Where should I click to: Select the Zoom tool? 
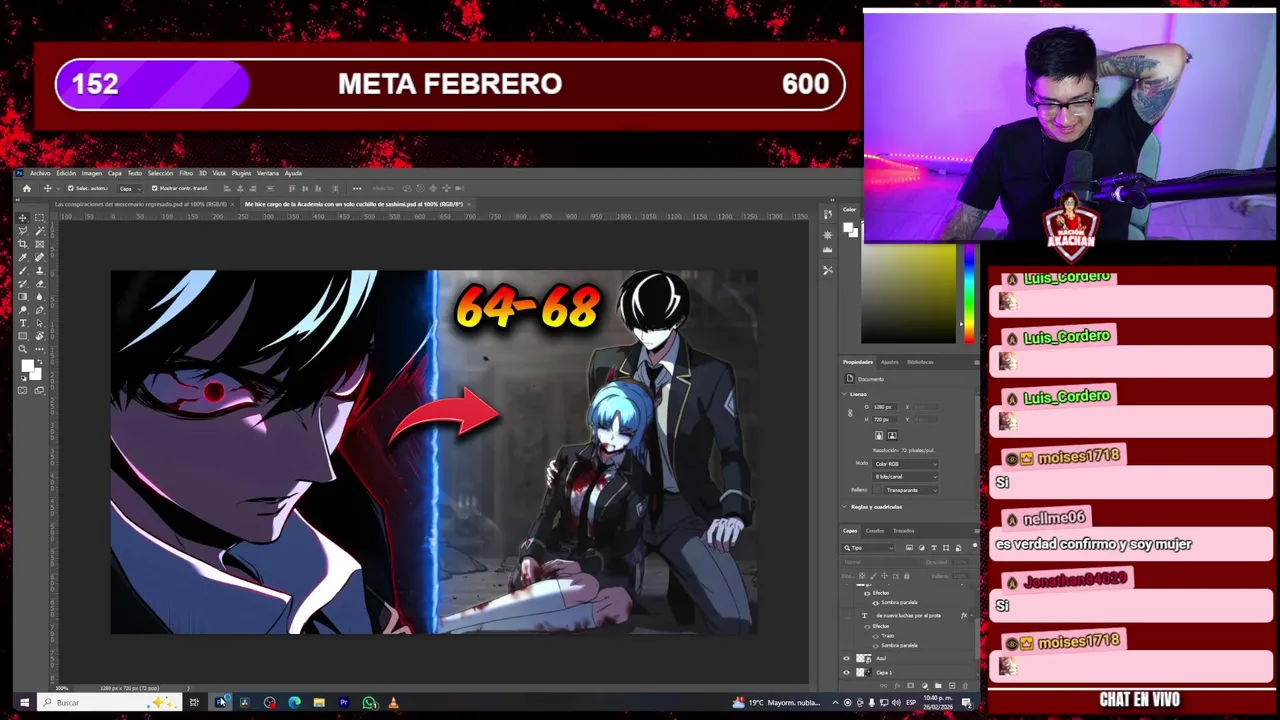tap(23, 348)
